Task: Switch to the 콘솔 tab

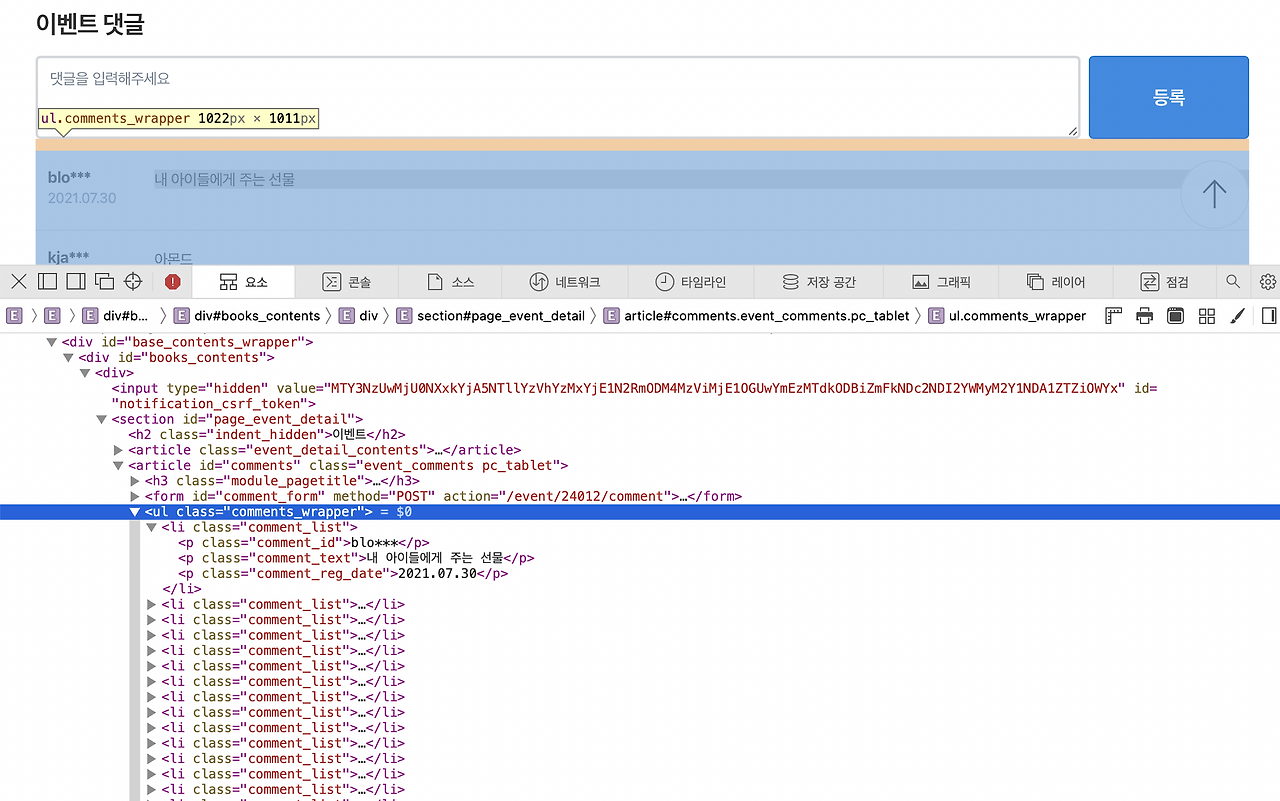Action: 347,282
